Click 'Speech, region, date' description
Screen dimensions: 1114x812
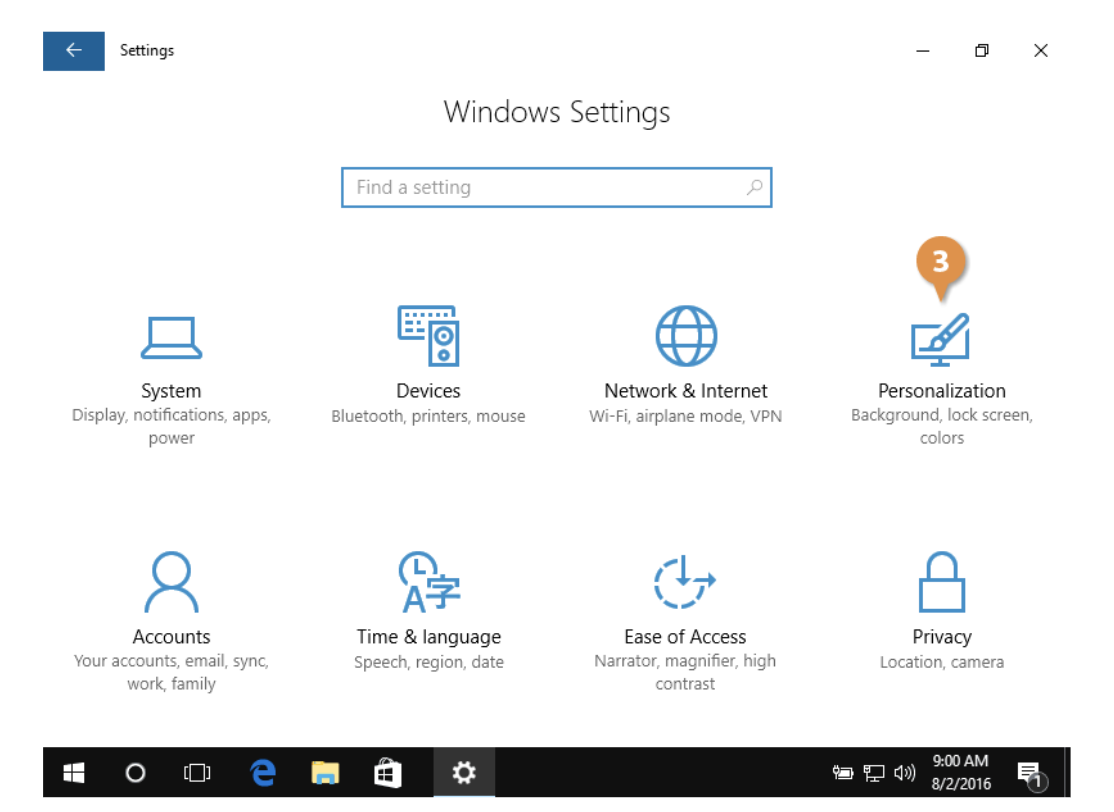(428, 662)
